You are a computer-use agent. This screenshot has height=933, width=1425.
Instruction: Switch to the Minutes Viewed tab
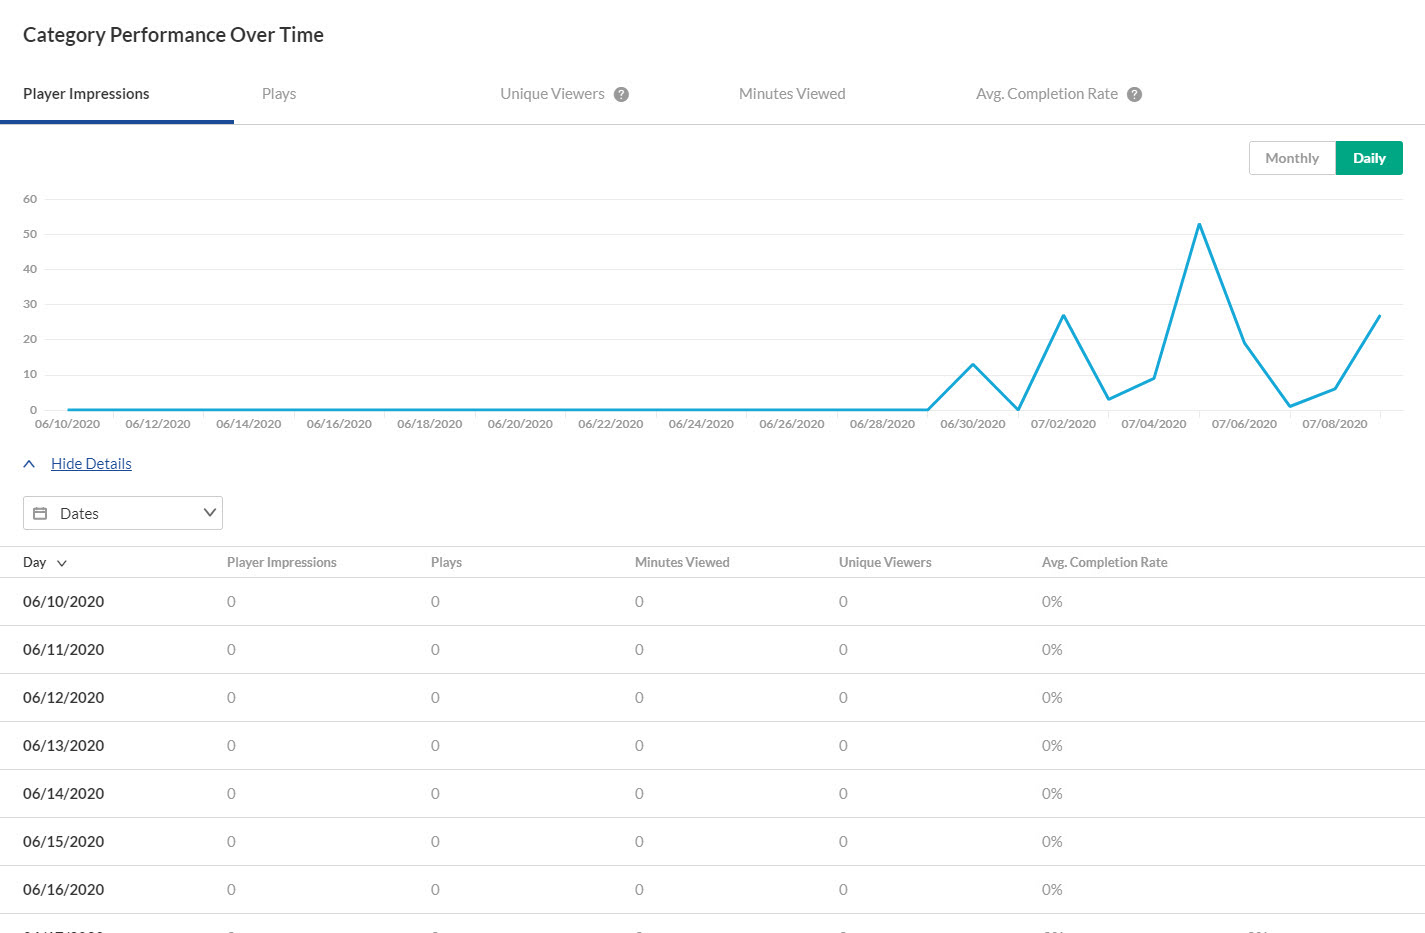[x=792, y=94]
